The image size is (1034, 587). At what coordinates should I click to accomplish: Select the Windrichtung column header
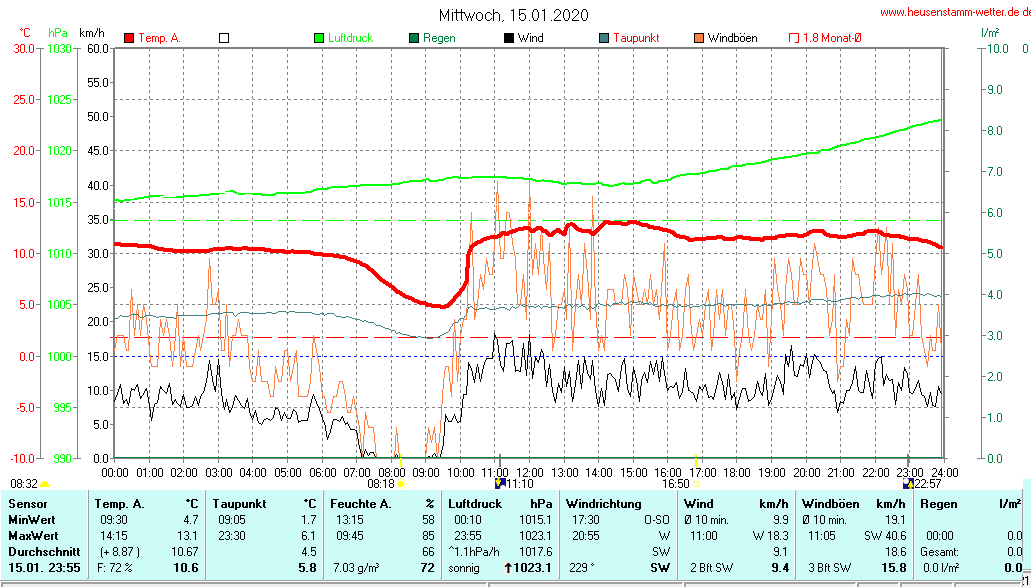pos(602,503)
